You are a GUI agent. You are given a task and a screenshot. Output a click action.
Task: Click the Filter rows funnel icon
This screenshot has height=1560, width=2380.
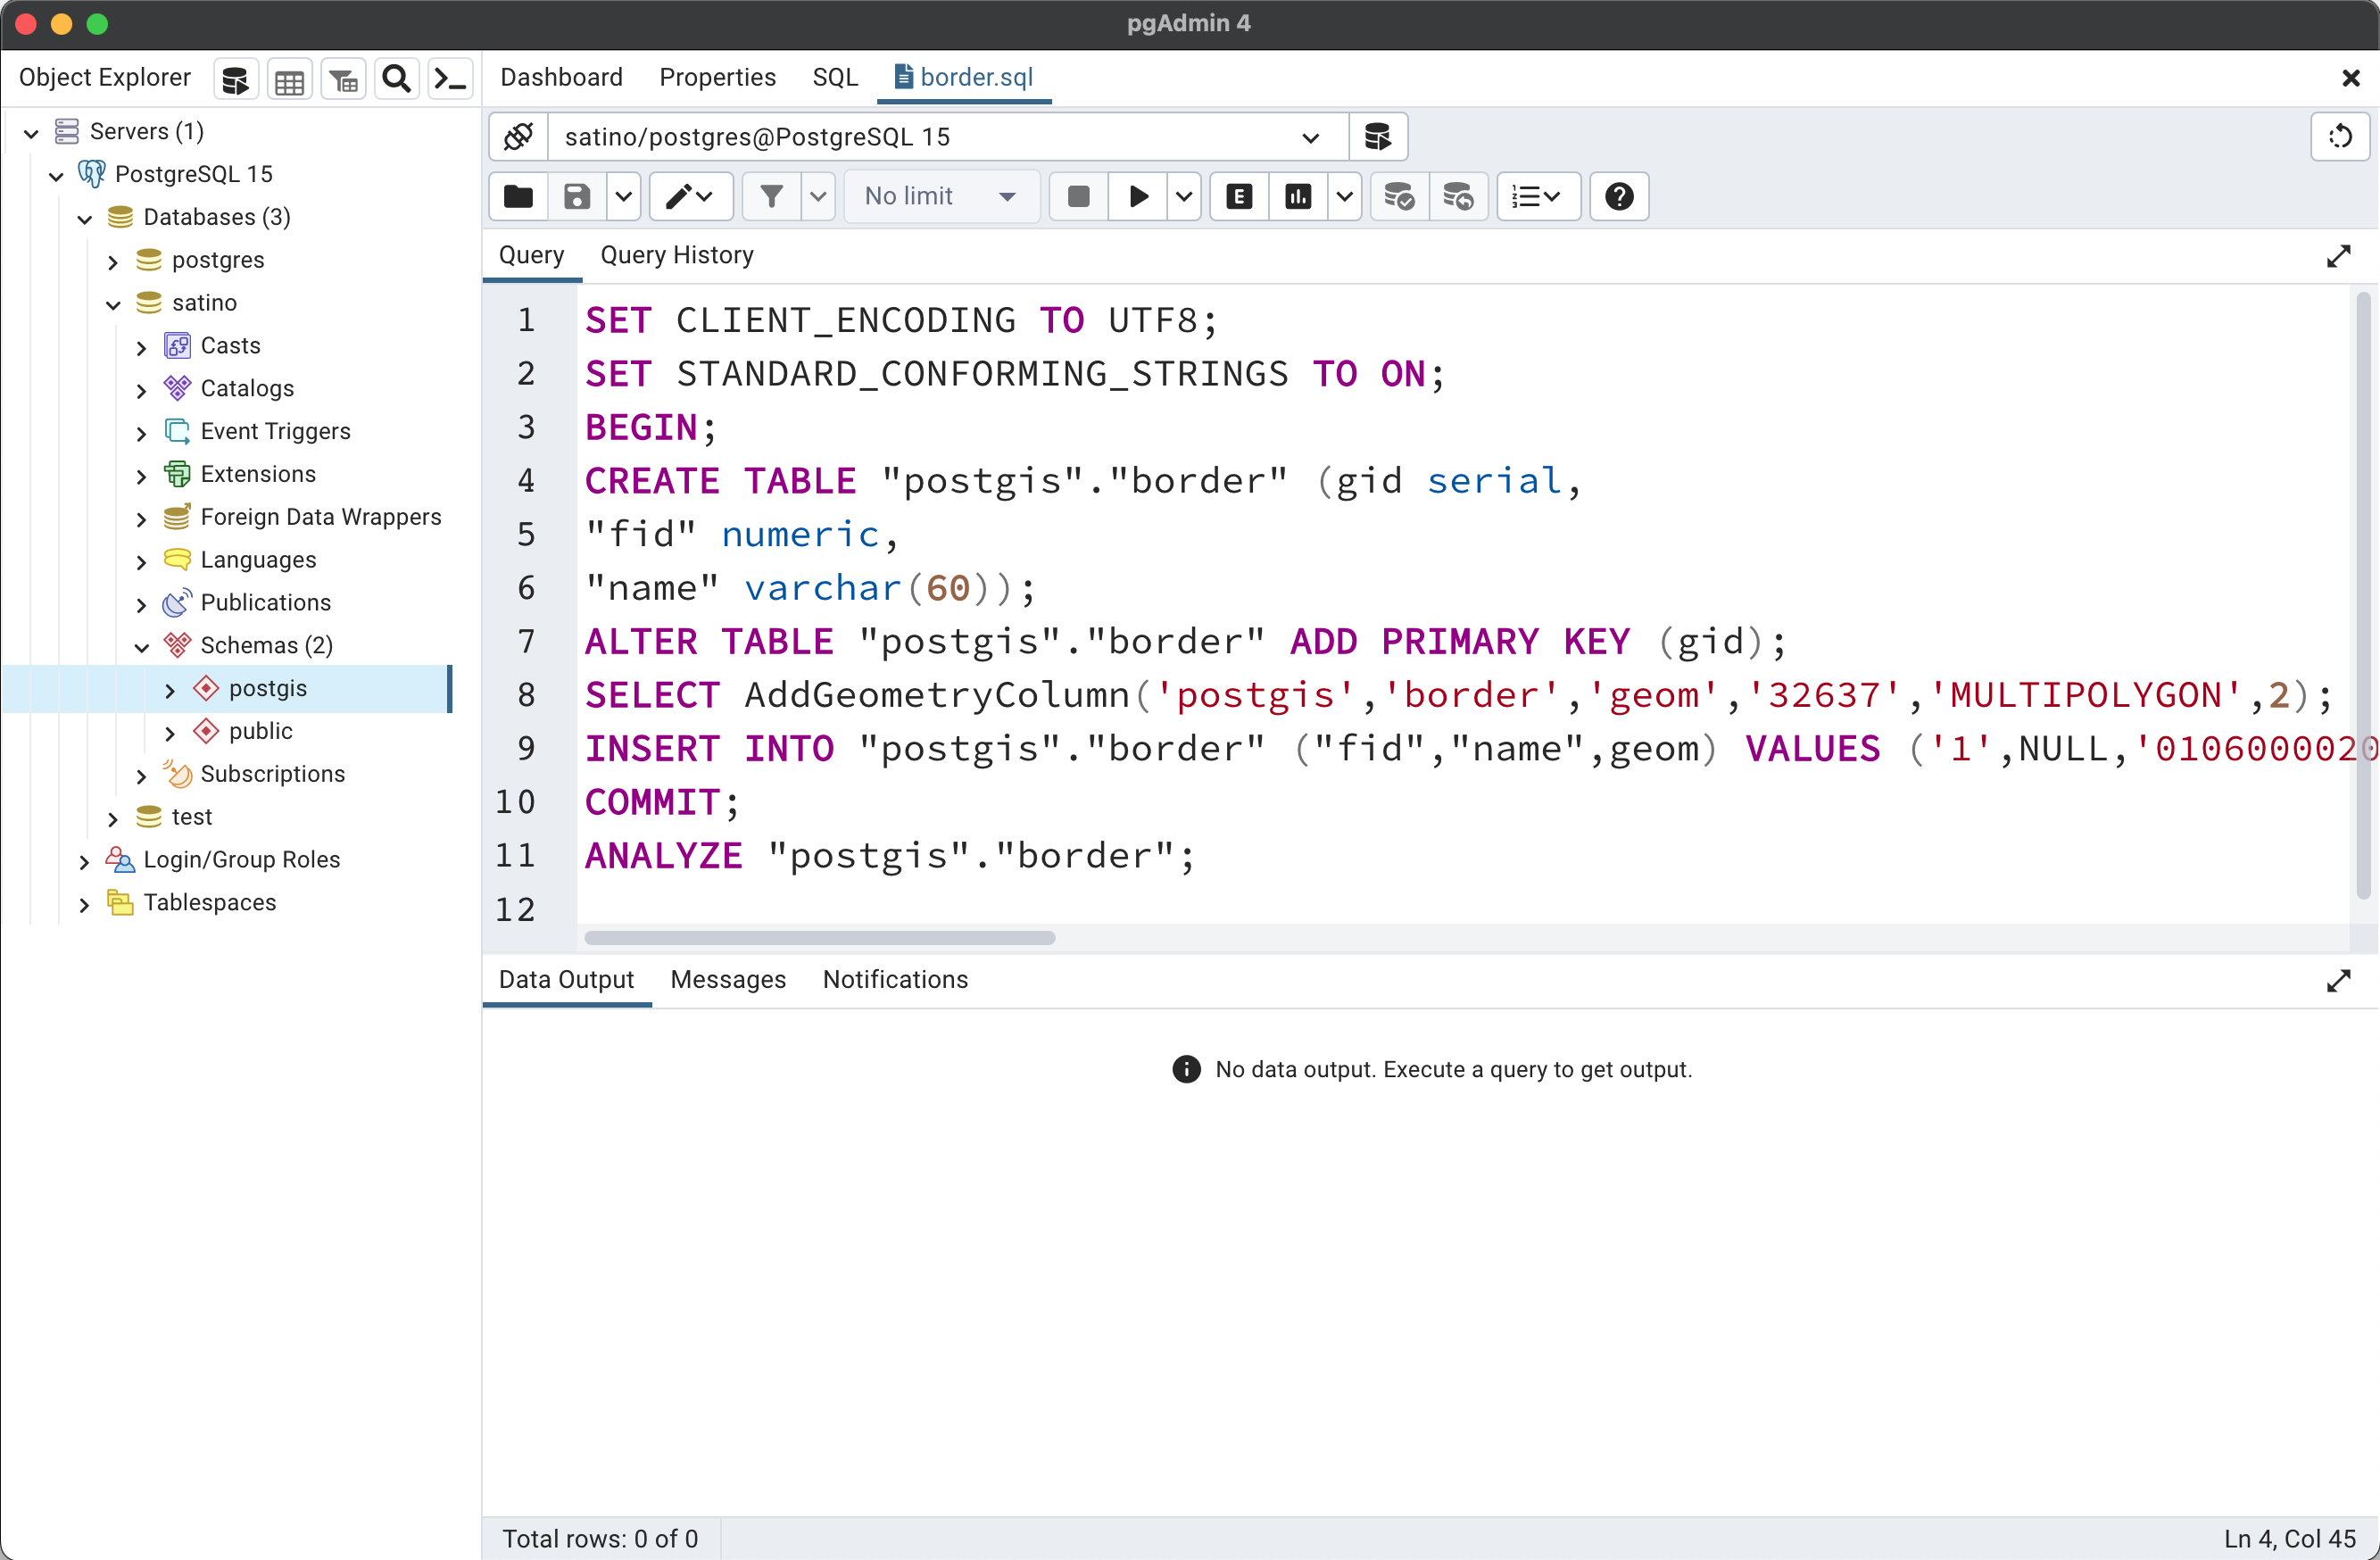tap(771, 196)
